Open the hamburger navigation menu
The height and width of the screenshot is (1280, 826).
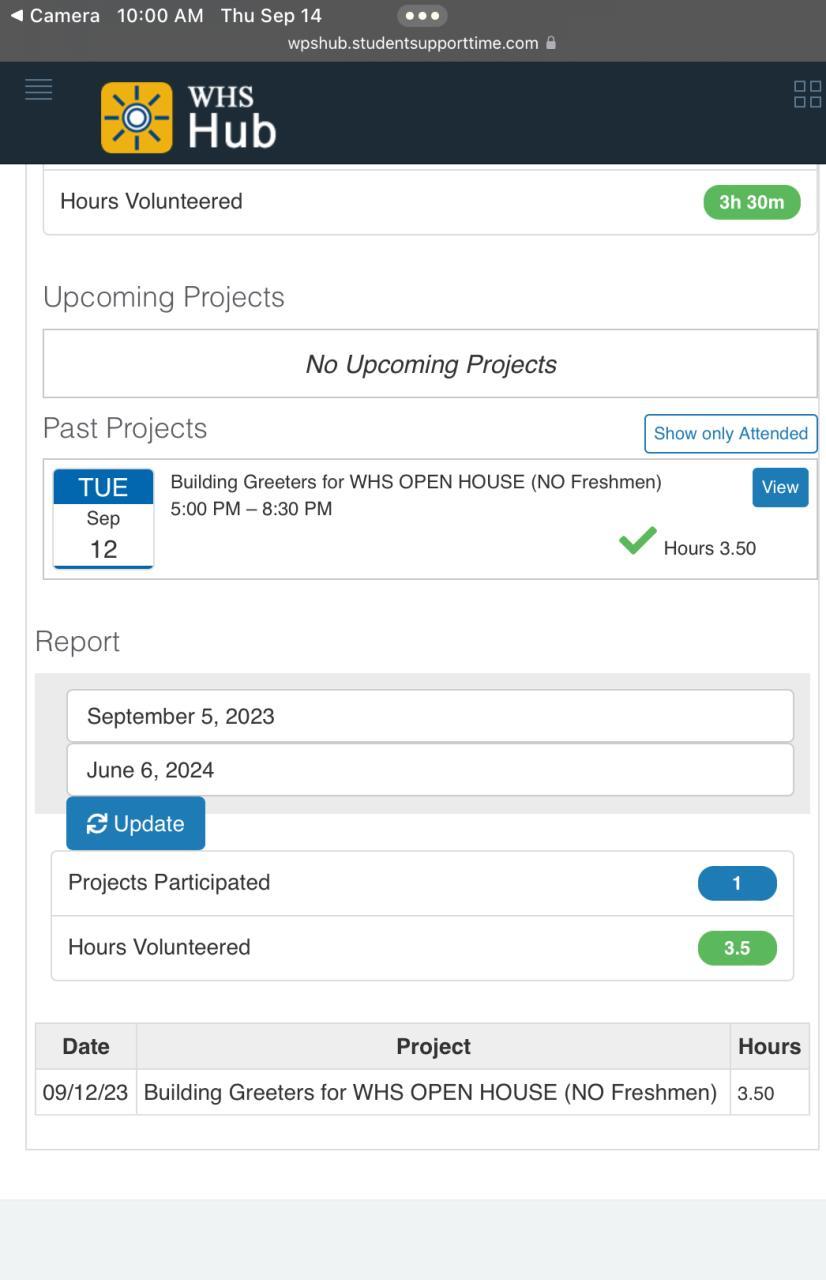[38, 90]
